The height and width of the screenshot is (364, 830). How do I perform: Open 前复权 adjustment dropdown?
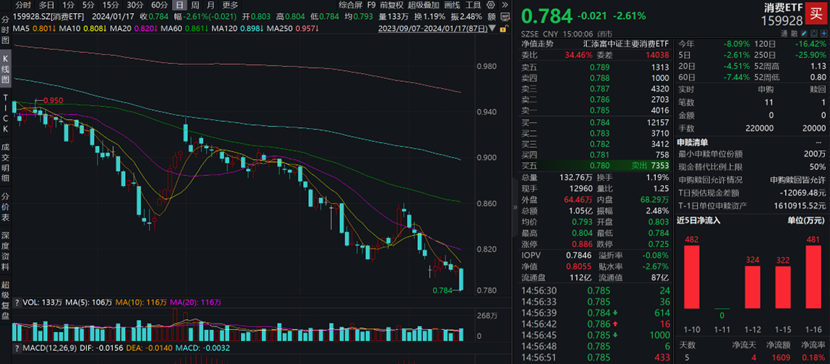(x=391, y=5)
